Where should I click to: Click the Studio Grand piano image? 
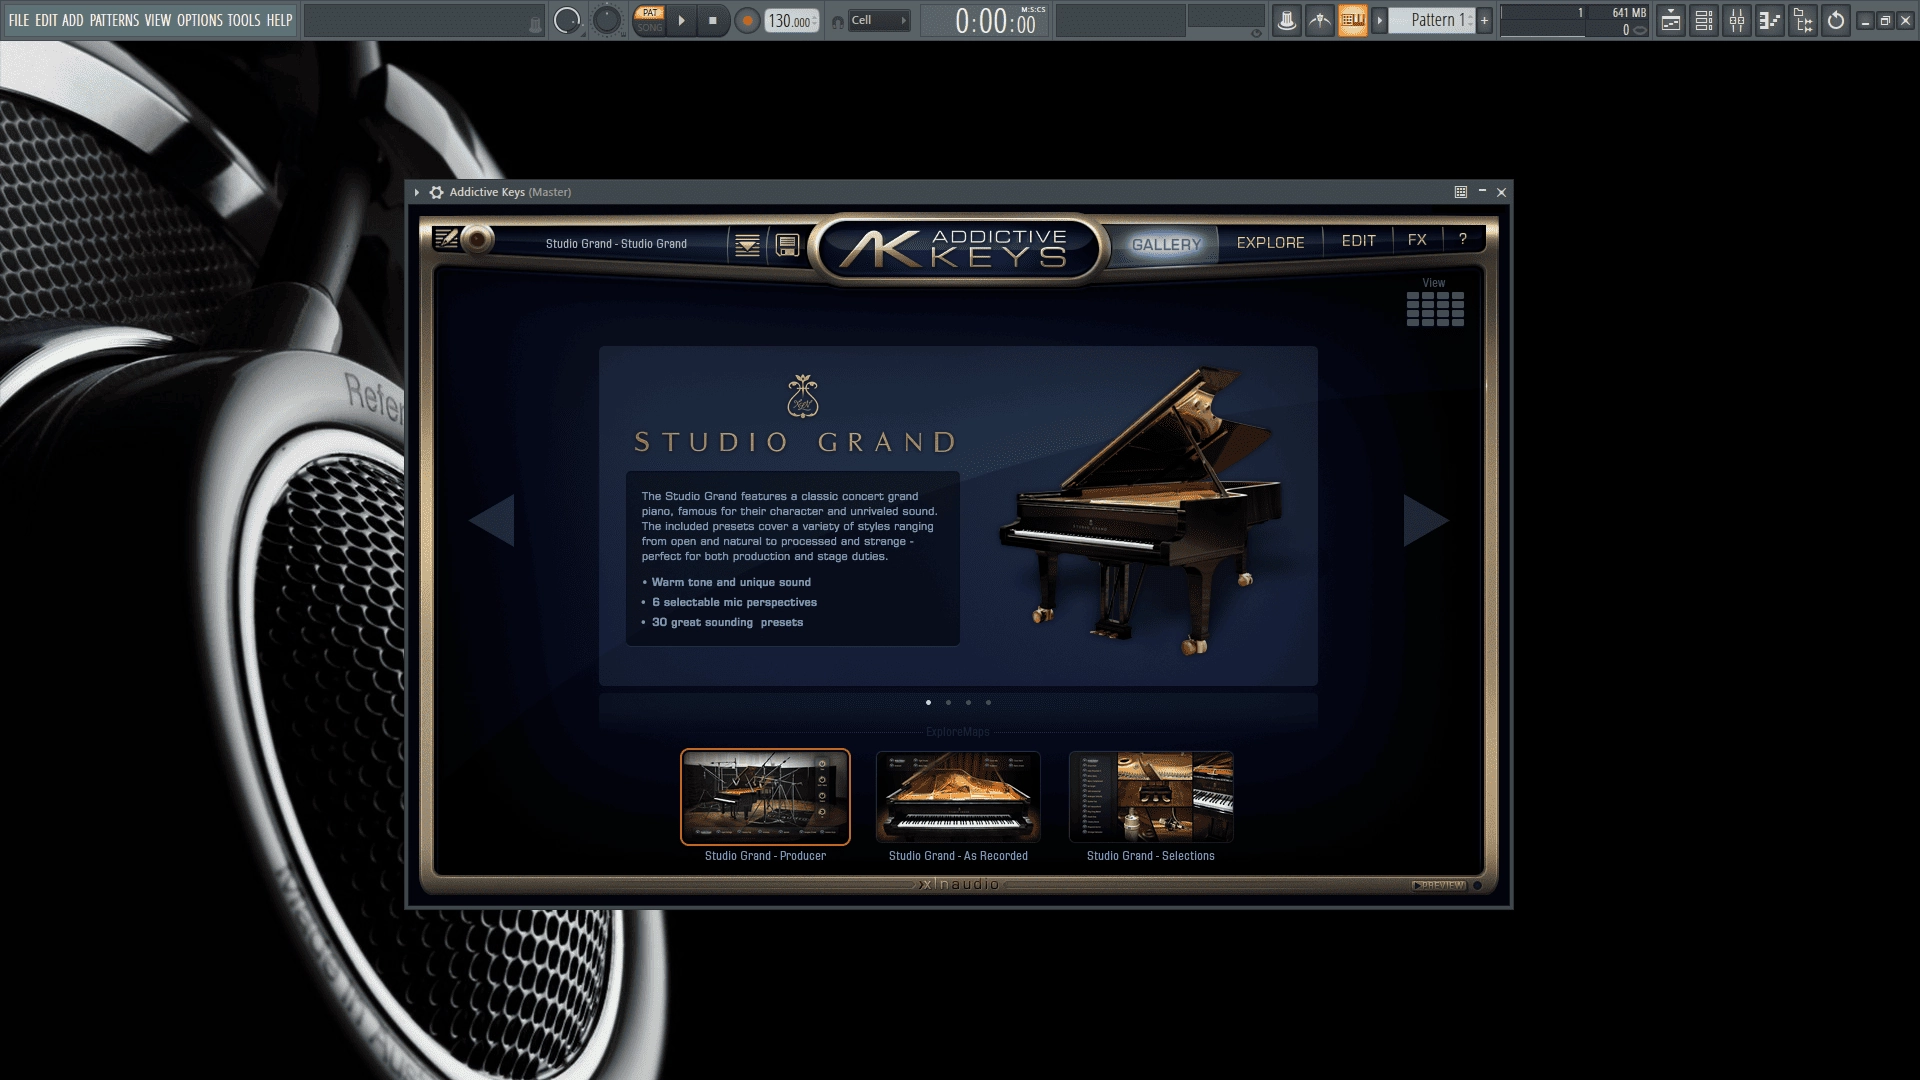click(x=1141, y=512)
